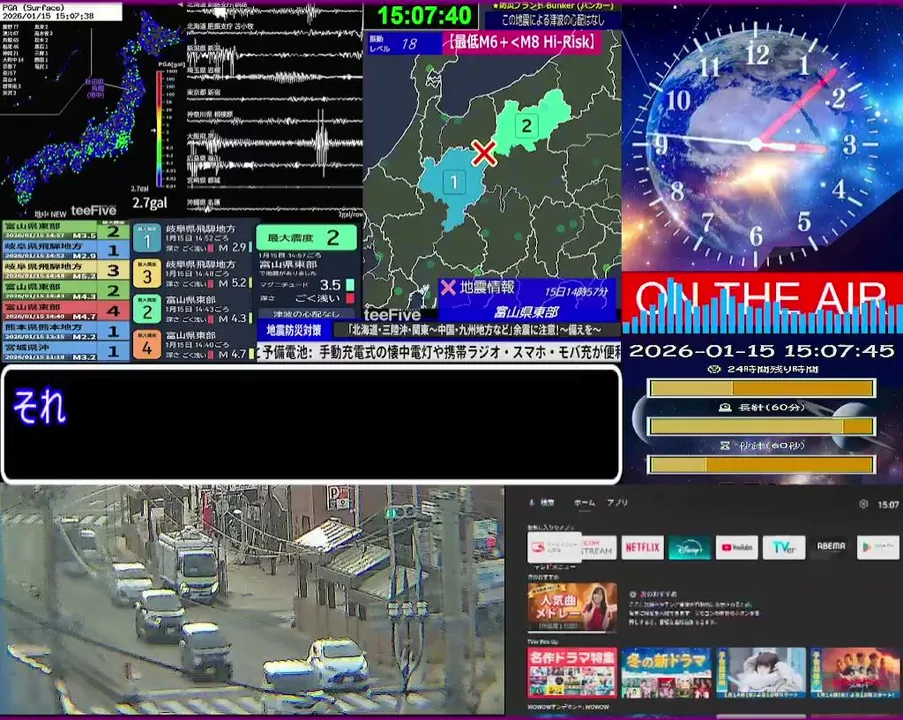Open the YouTube app tile
Image resolution: width=903 pixels, height=720 pixels.
coord(737,547)
